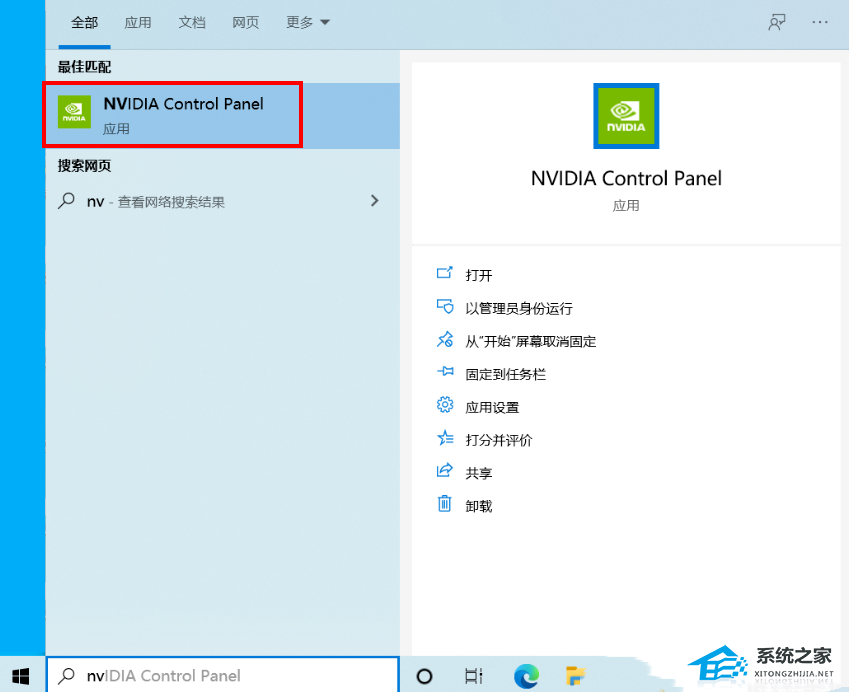Launch Microsoft Edge from taskbar
This screenshot has width=849, height=692.
click(526, 676)
